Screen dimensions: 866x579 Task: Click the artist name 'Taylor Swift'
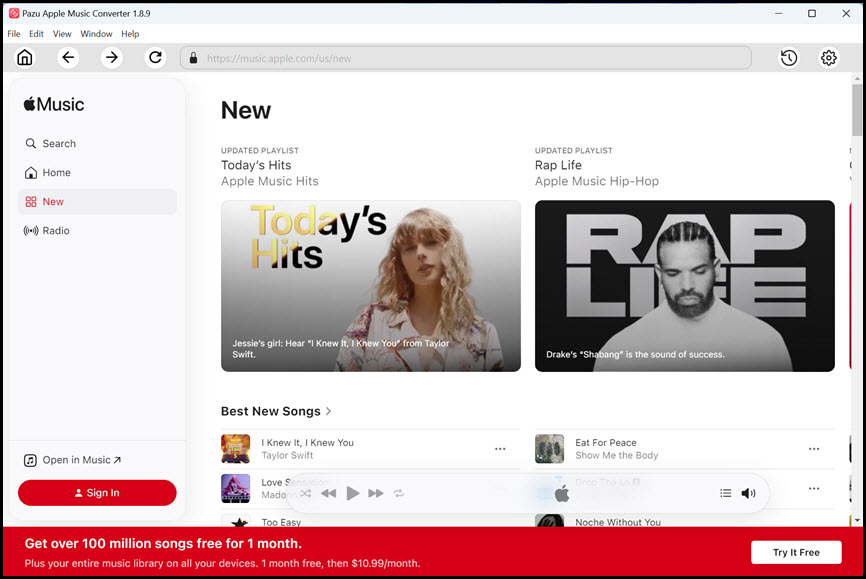287,455
